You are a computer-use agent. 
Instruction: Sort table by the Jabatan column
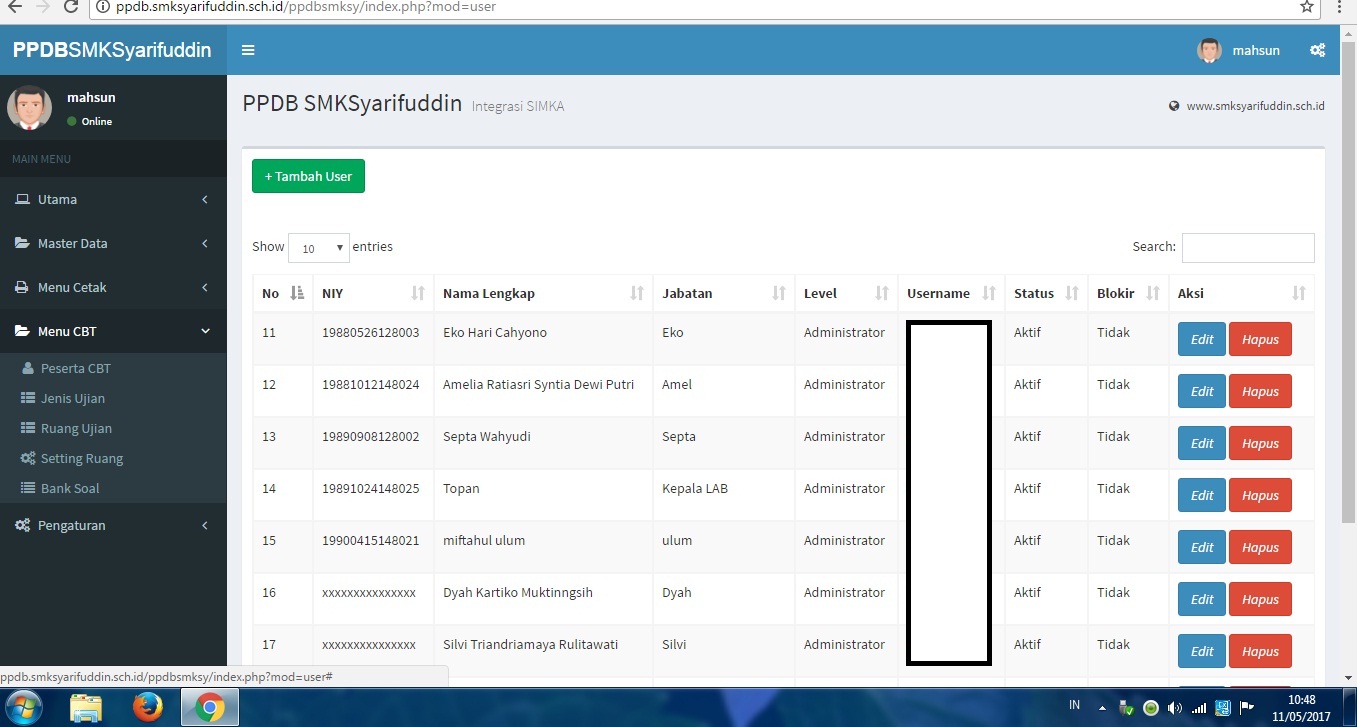723,293
